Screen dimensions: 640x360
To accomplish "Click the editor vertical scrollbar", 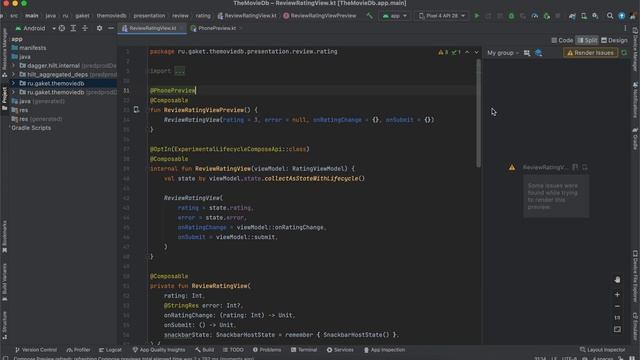I will [x=478, y=113].
